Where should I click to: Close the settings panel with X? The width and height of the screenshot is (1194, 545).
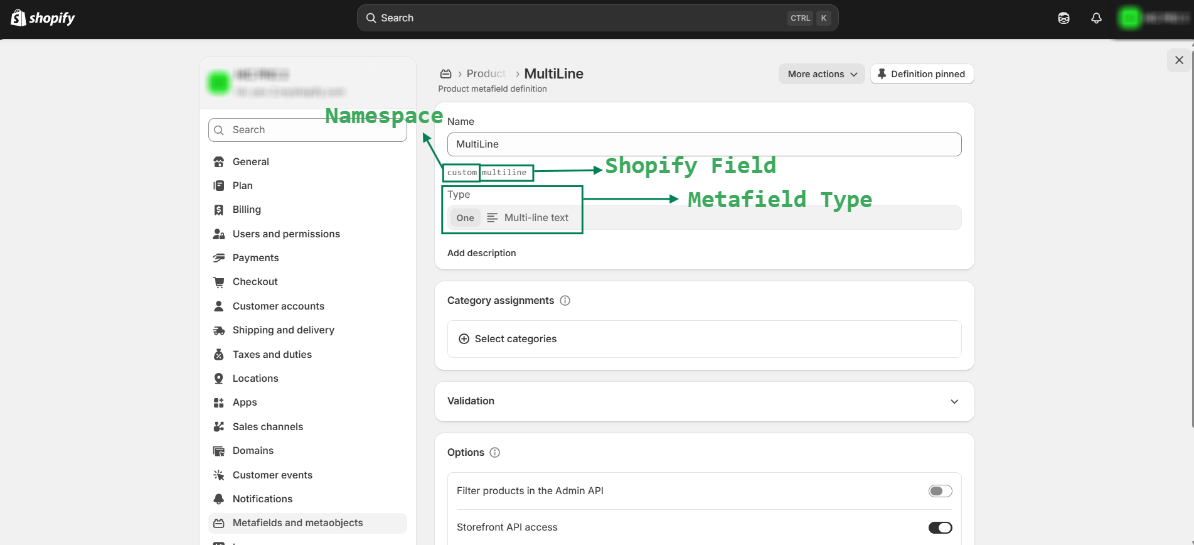pos(1179,61)
